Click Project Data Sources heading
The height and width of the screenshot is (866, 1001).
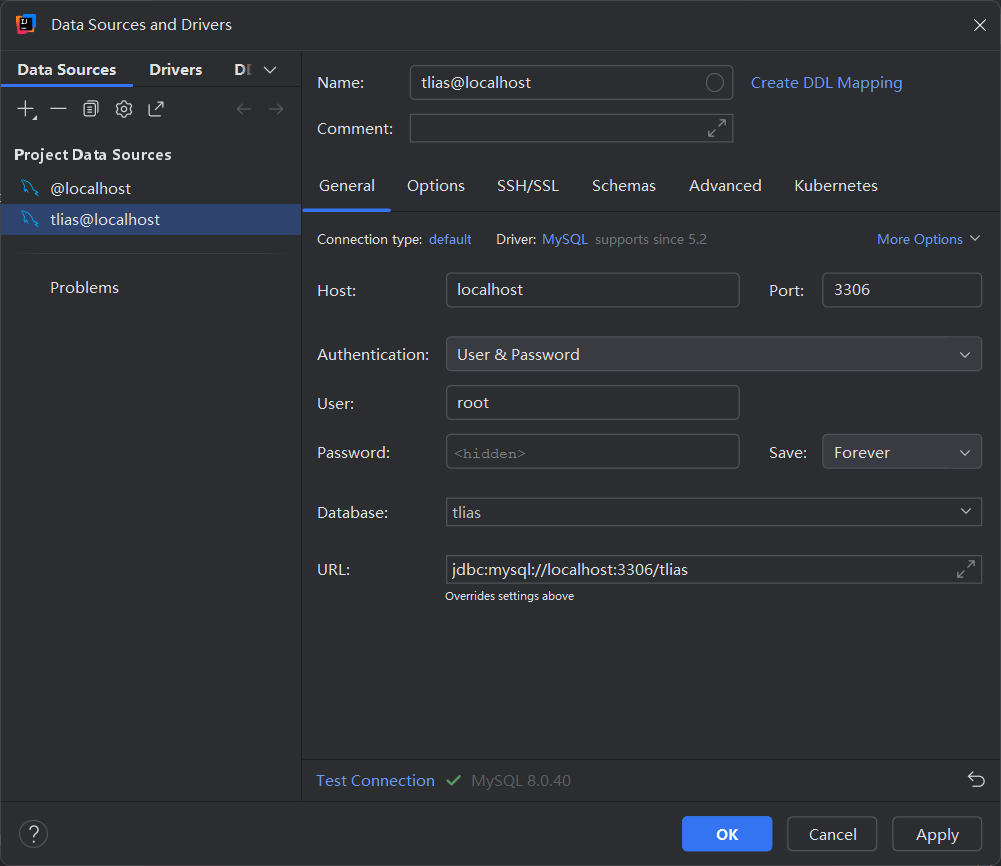[x=93, y=155]
